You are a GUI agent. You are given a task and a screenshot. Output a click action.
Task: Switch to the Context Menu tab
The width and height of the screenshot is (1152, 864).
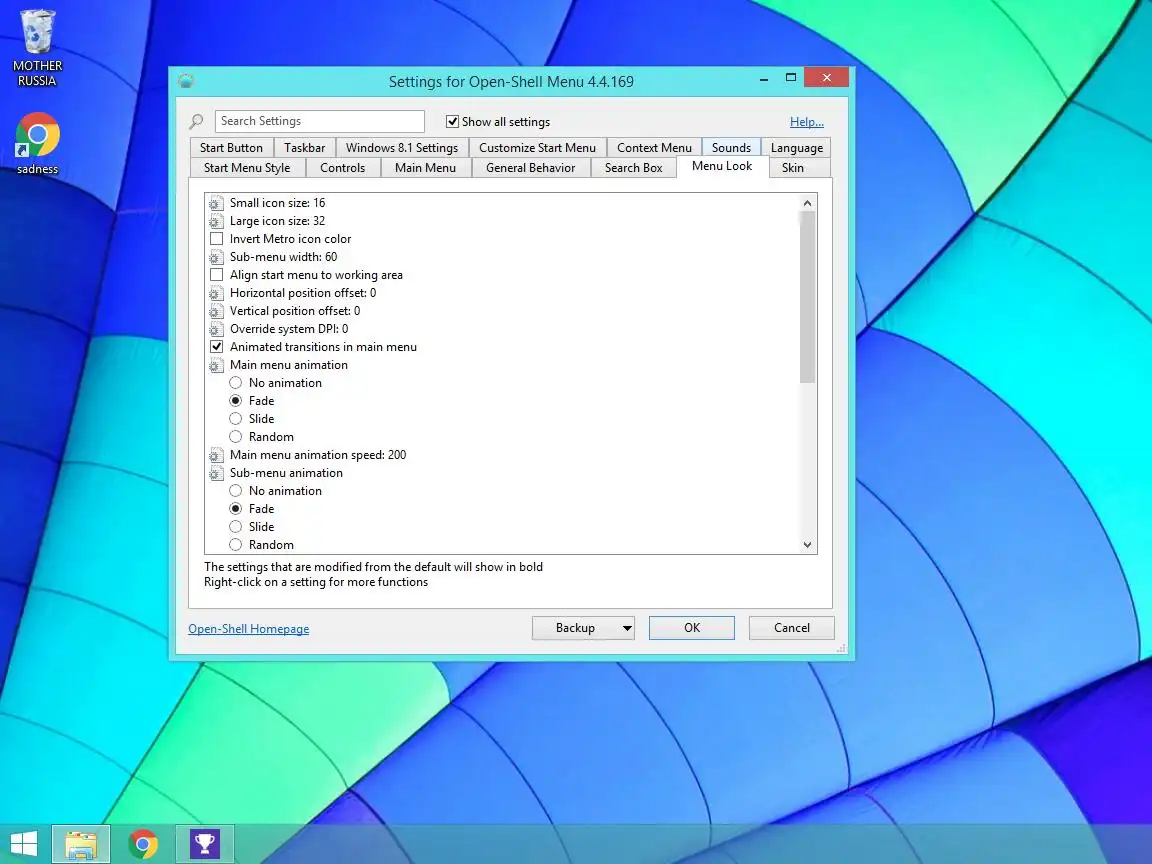[654, 148]
